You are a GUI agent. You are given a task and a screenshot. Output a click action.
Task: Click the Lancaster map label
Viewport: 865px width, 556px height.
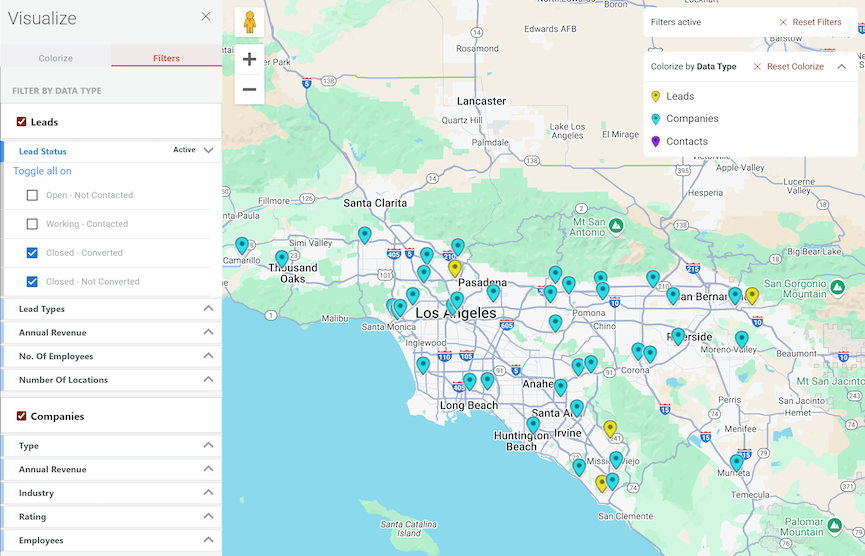click(481, 101)
